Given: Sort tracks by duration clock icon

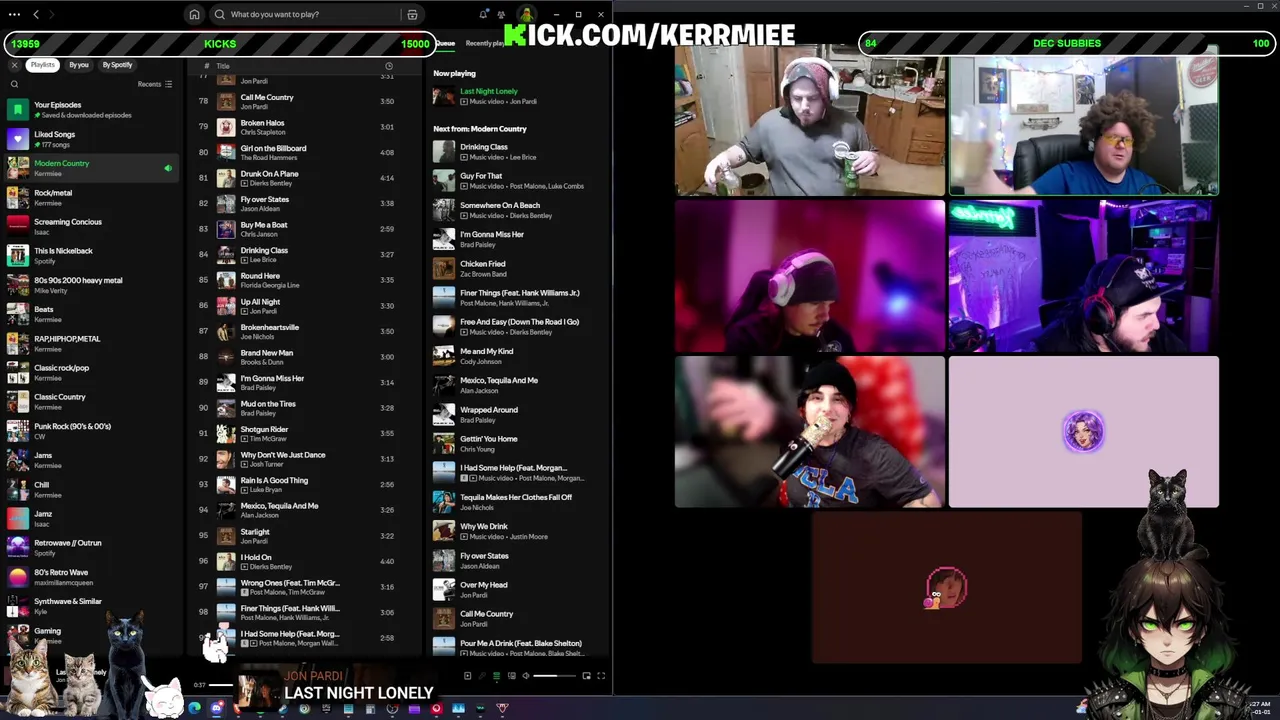Looking at the screenshot, I should point(389,66).
